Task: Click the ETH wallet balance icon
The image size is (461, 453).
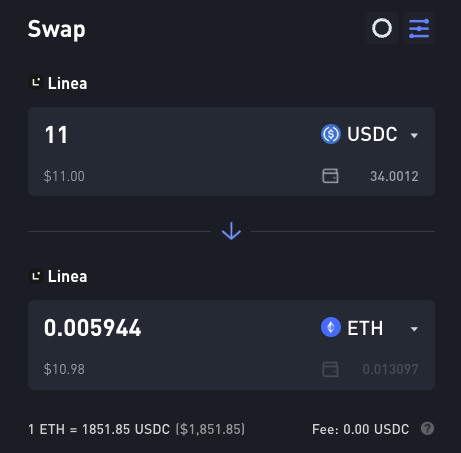Action: [x=330, y=369]
